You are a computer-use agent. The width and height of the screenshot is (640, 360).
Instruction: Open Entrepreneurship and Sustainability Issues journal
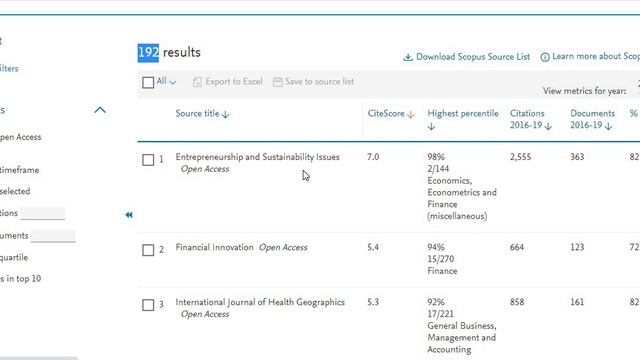258,157
